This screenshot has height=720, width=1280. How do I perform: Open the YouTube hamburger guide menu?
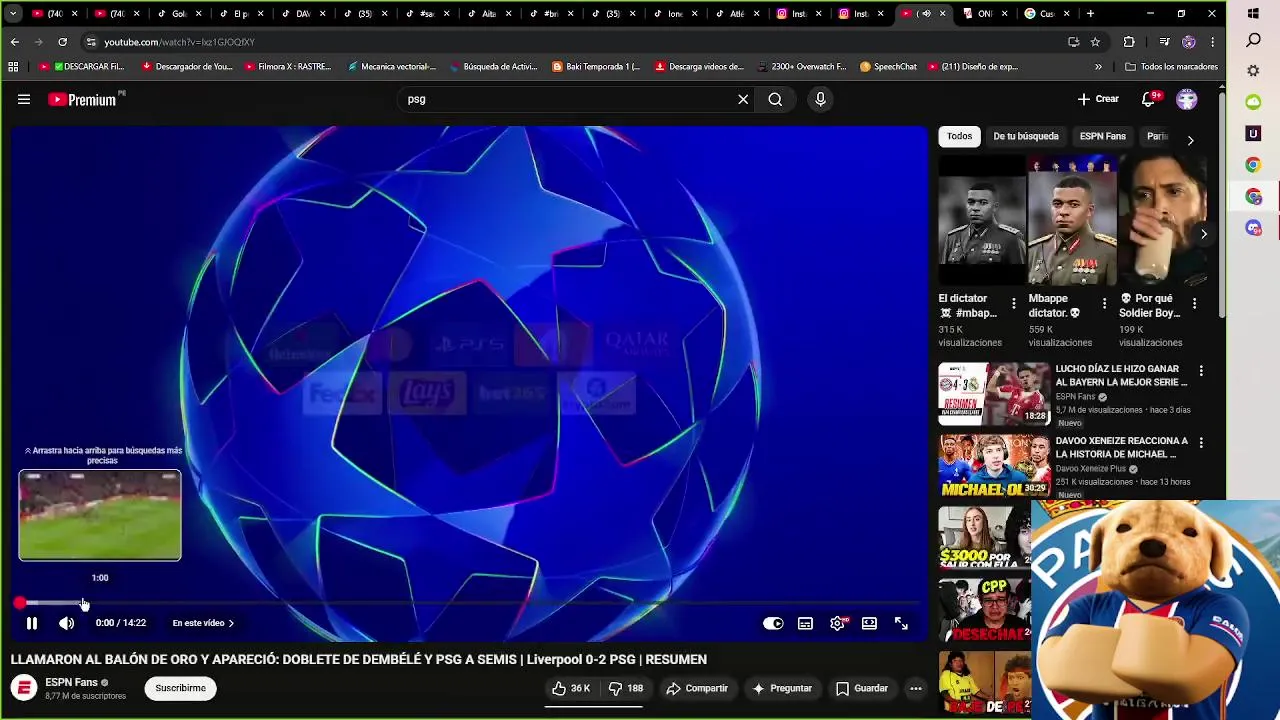(x=24, y=99)
